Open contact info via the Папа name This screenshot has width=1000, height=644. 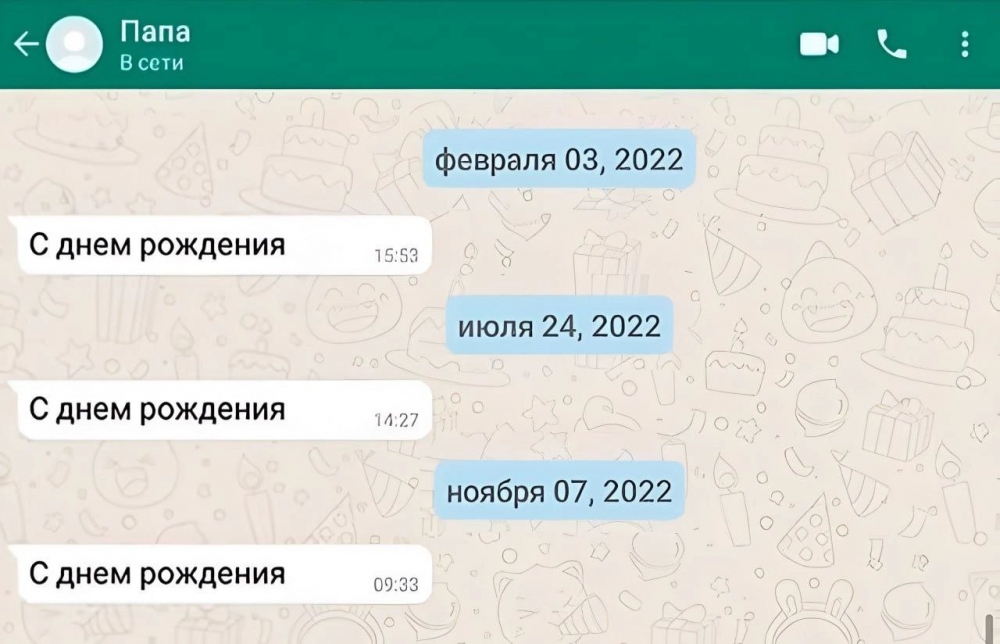click(x=155, y=32)
